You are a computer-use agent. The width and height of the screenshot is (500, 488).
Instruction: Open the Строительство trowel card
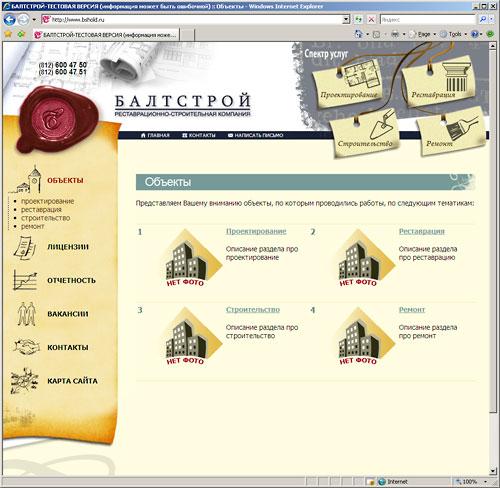coord(365,132)
